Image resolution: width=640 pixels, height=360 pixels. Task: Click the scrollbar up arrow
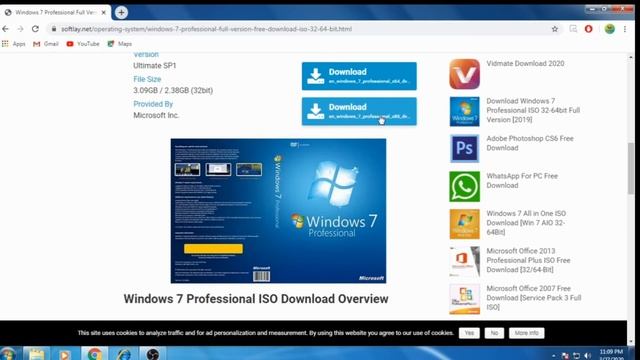(631, 58)
